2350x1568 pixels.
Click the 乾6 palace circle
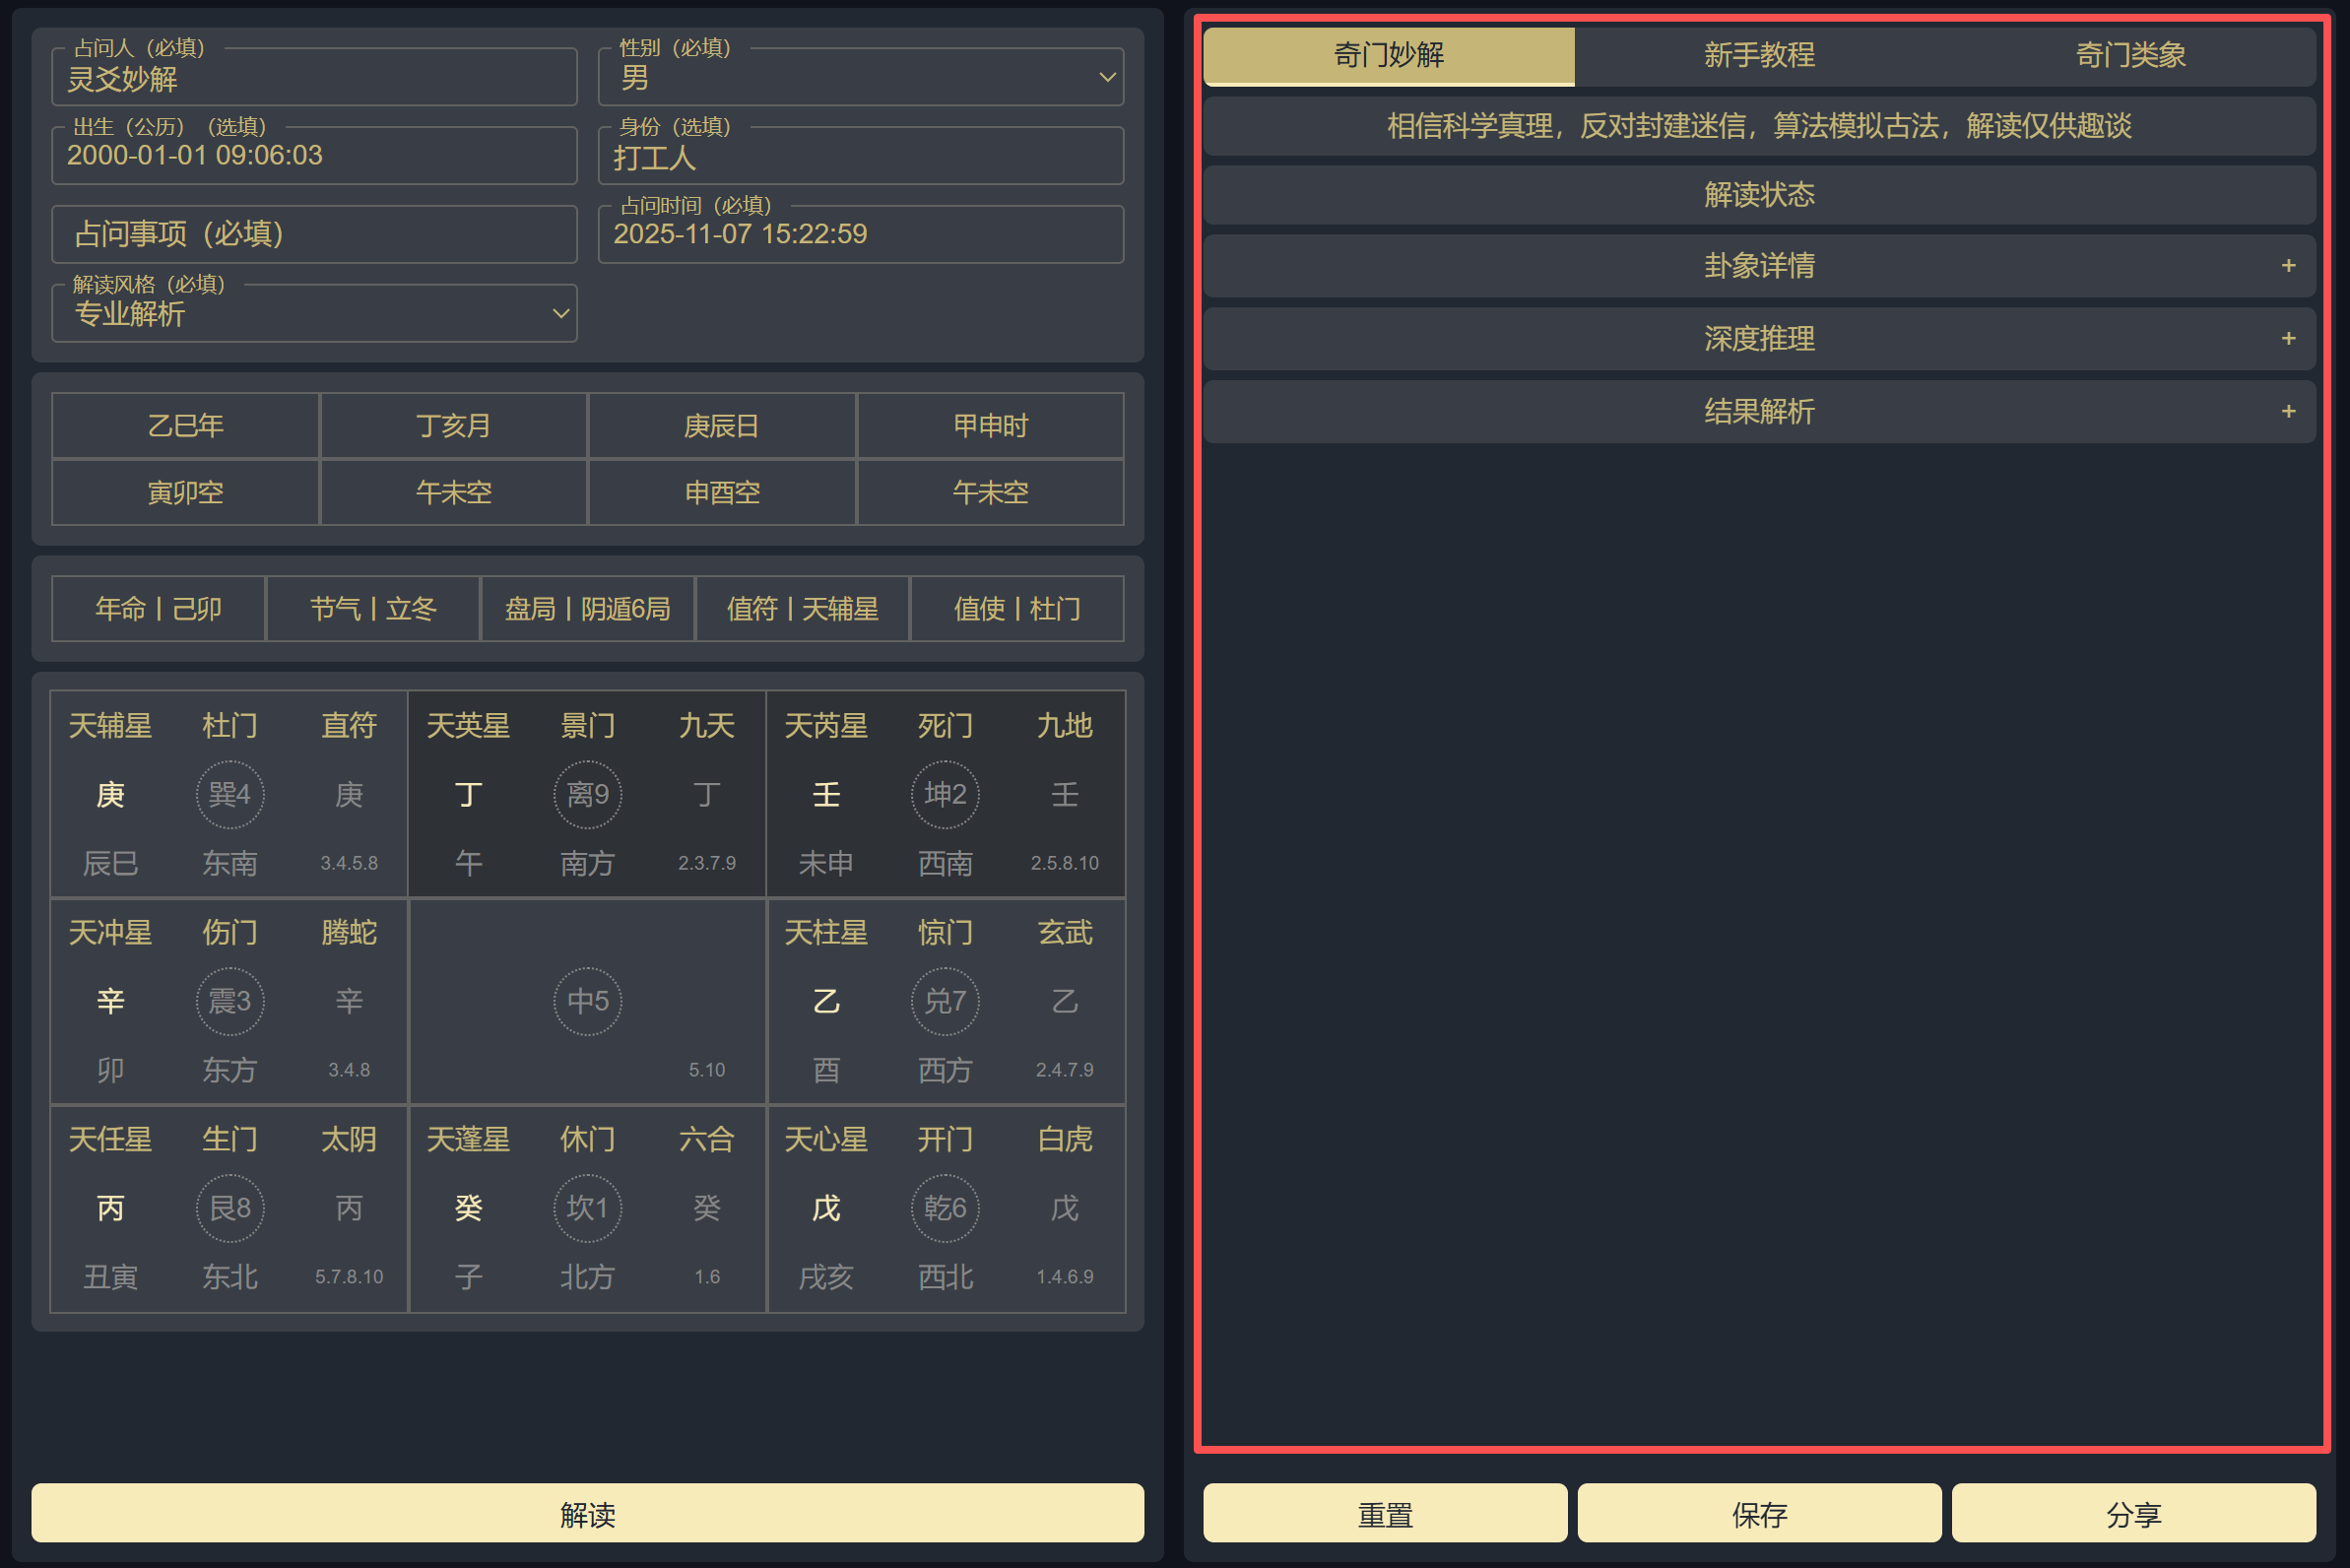pos(944,1208)
